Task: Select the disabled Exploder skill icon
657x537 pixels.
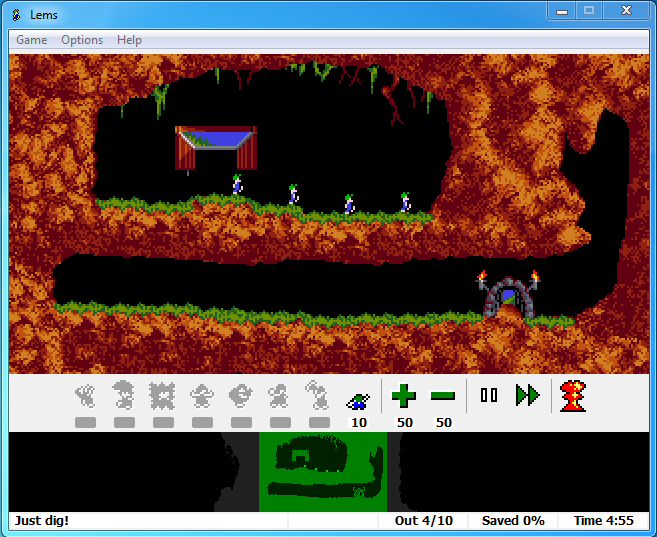Action: pyautogui.click(x=163, y=395)
